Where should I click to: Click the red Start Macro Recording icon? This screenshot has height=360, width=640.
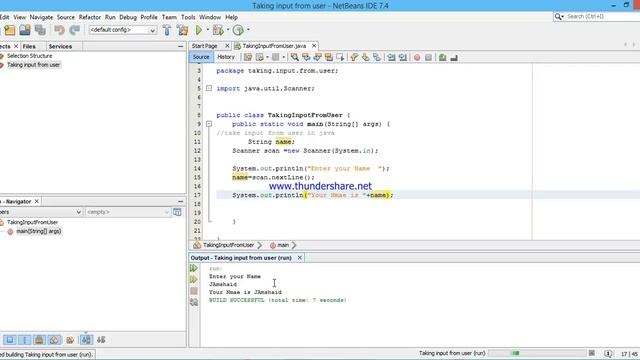(417, 58)
